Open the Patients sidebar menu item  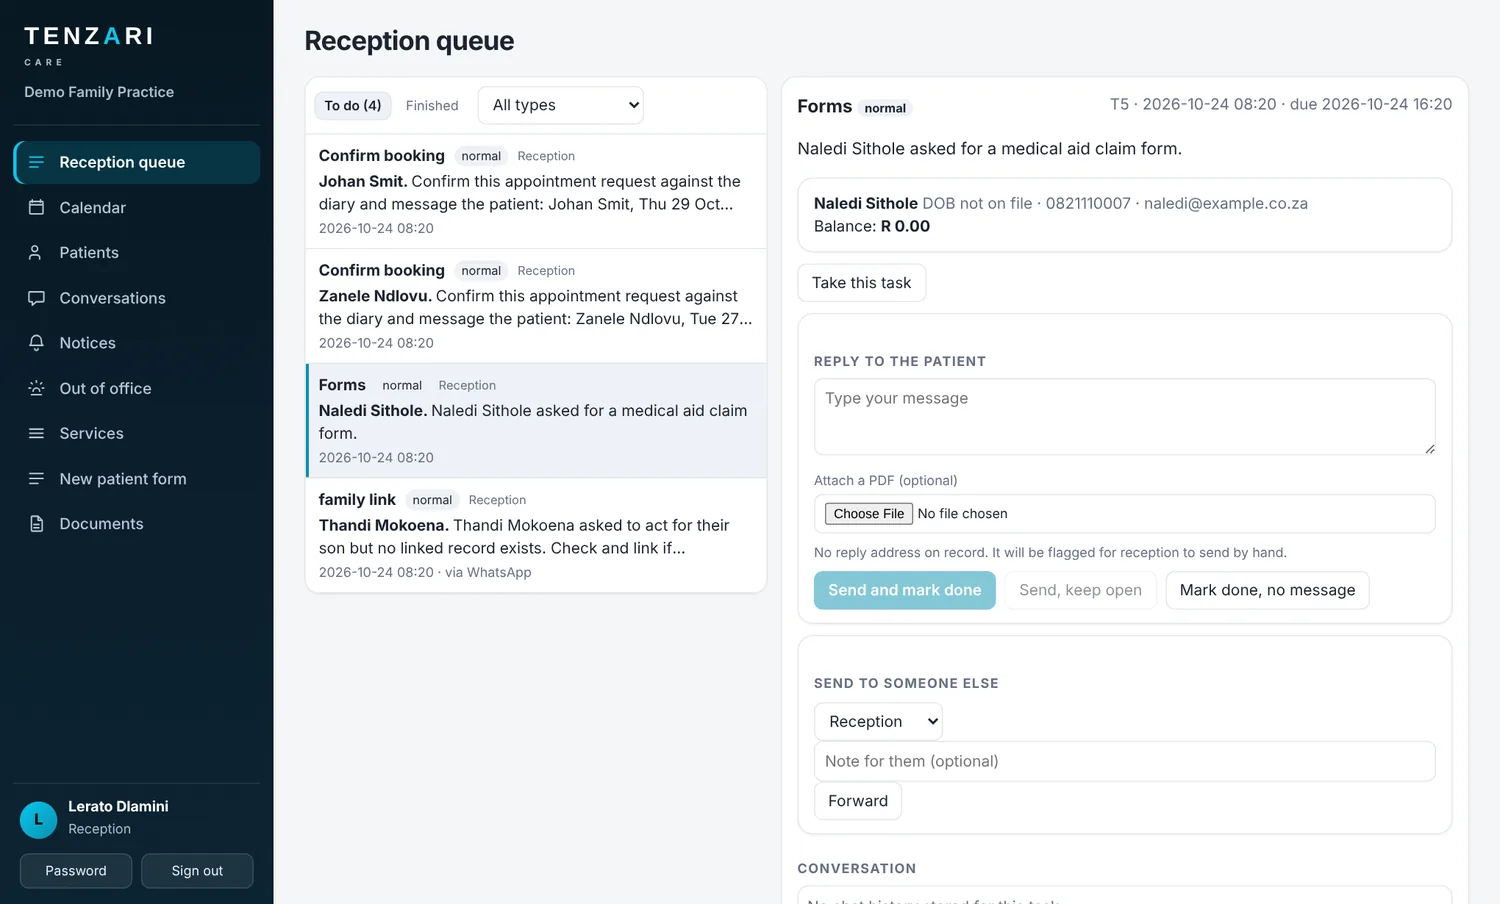[137, 252]
